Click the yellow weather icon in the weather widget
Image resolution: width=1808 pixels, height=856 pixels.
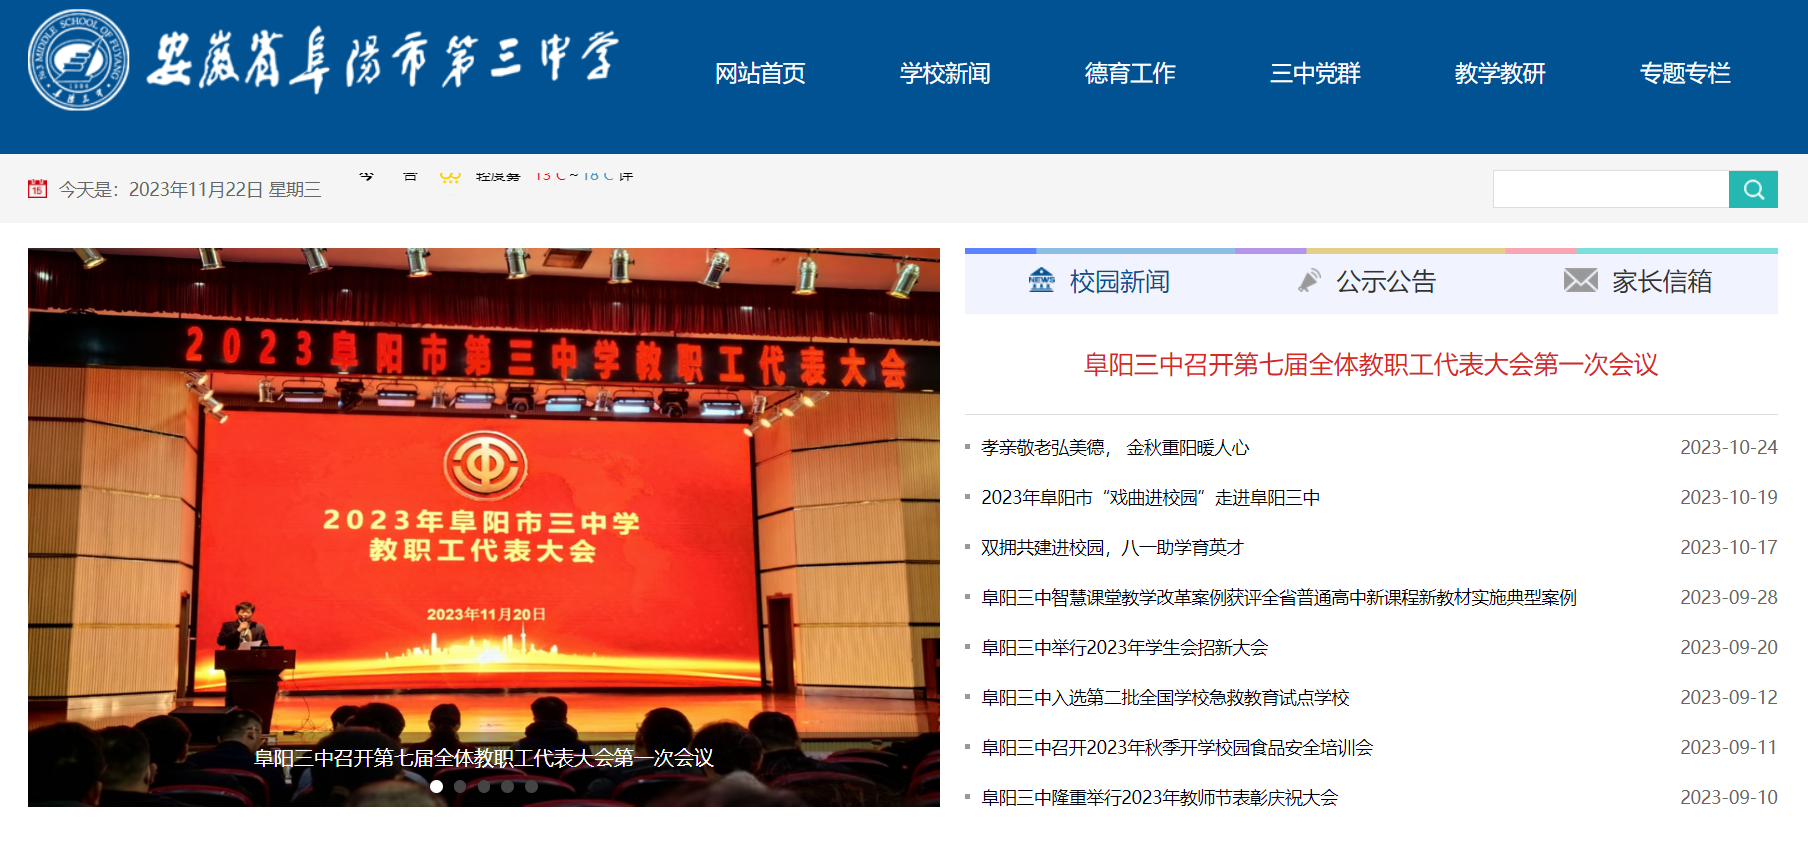pyautogui.click(x=450, y=177)
